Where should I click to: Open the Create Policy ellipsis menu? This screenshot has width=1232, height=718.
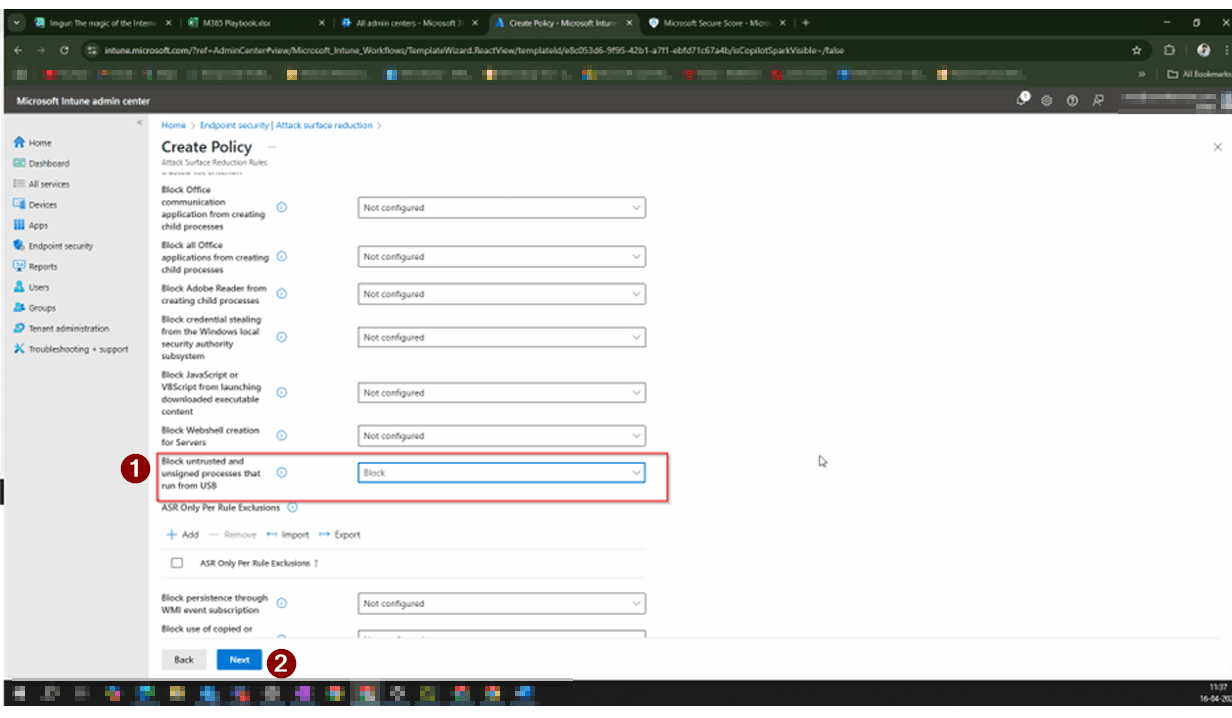(272, 147)
